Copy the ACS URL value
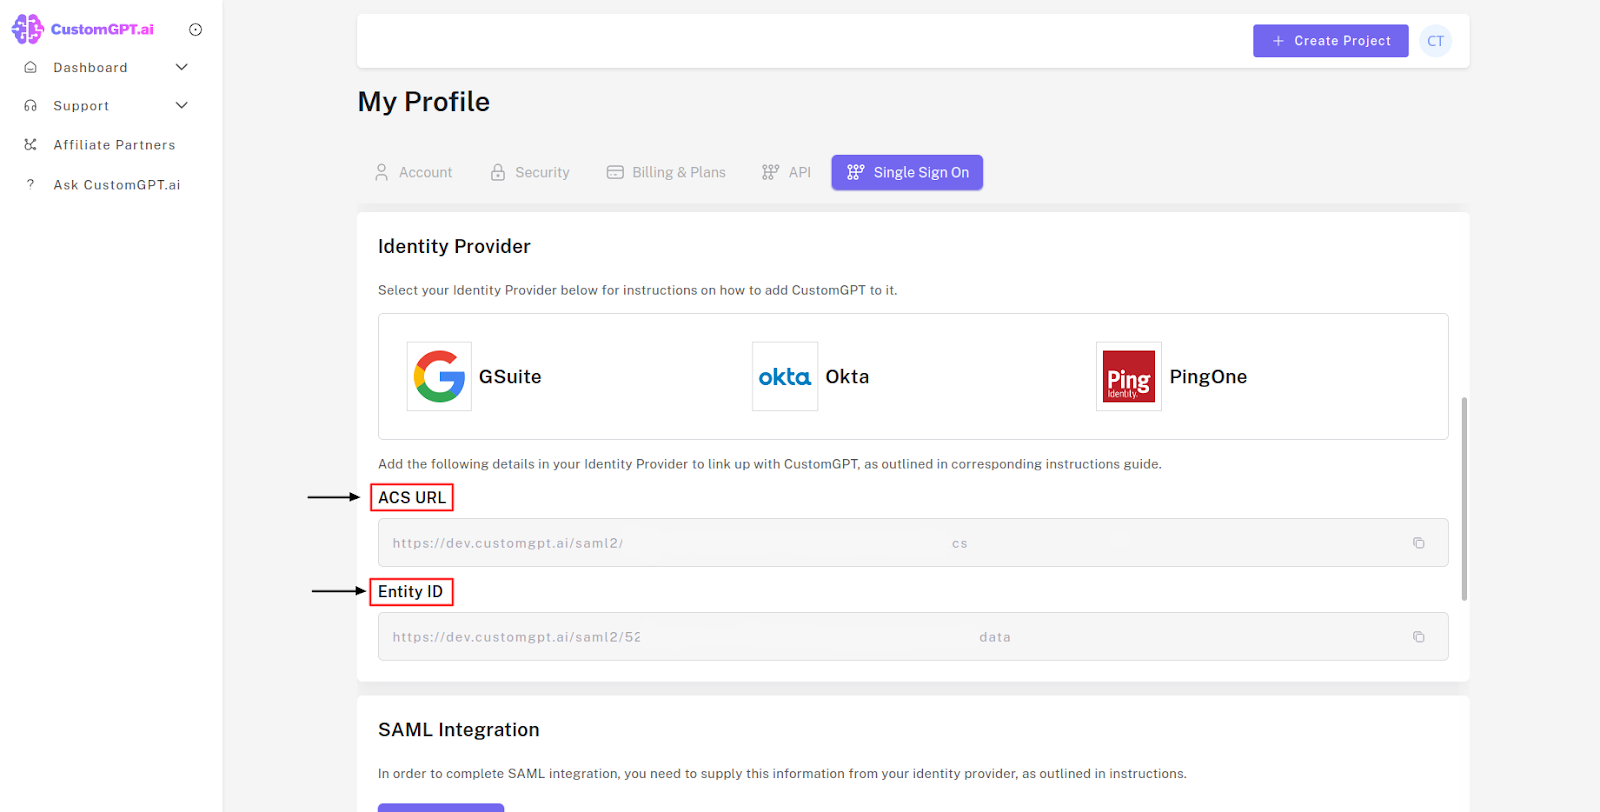Image resolution: width=1600 pixels, height=812 pixels. [1418, 543]
